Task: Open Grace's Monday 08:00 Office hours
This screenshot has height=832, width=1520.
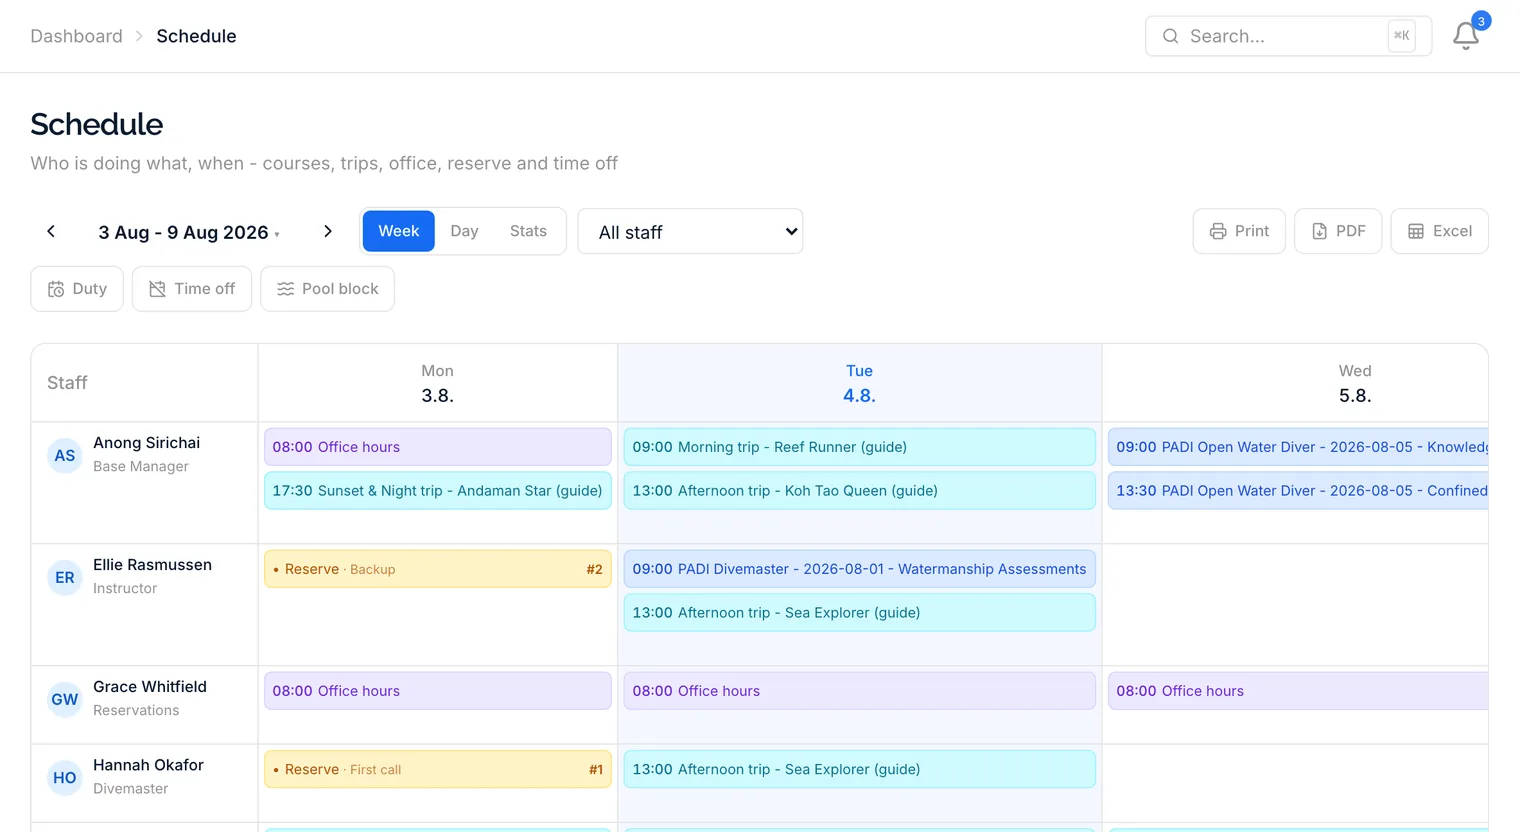Action: click(438, 691)
